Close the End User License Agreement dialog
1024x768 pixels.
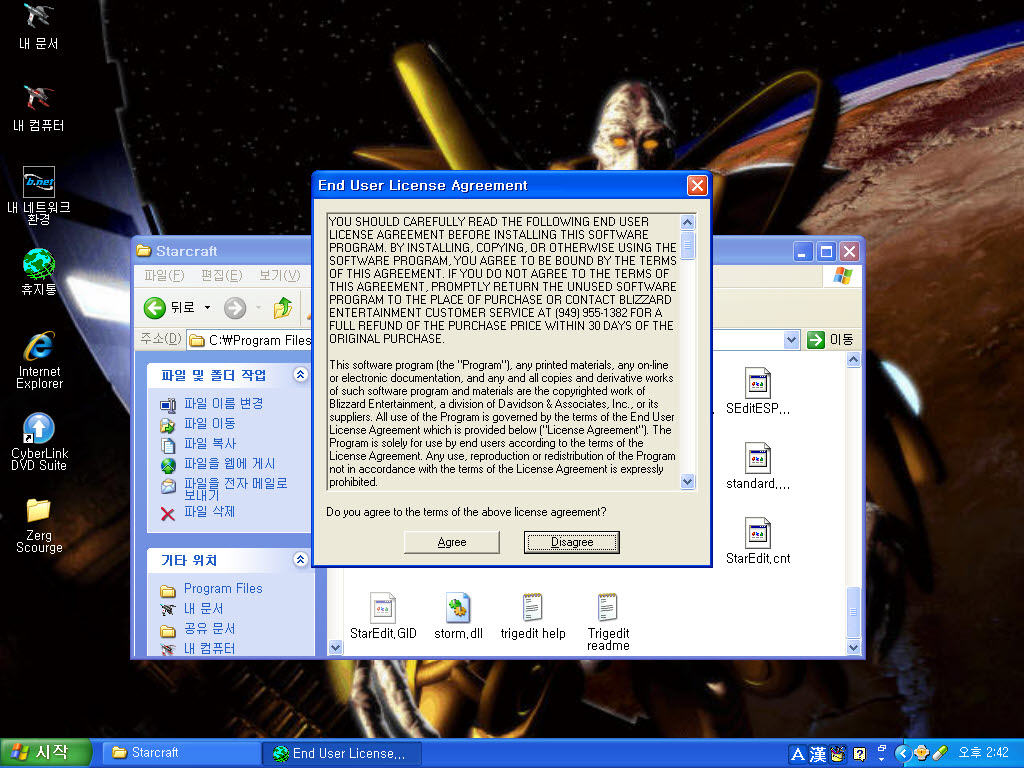point(697,185)
